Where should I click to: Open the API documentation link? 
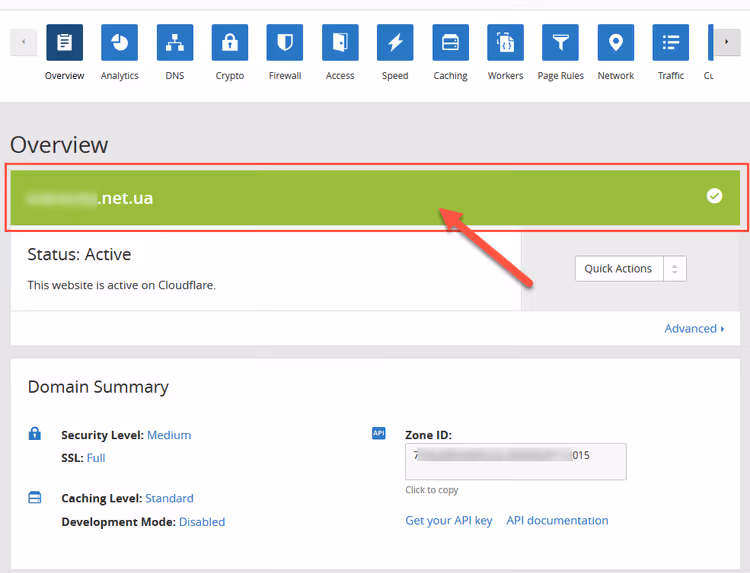(557, 520)
